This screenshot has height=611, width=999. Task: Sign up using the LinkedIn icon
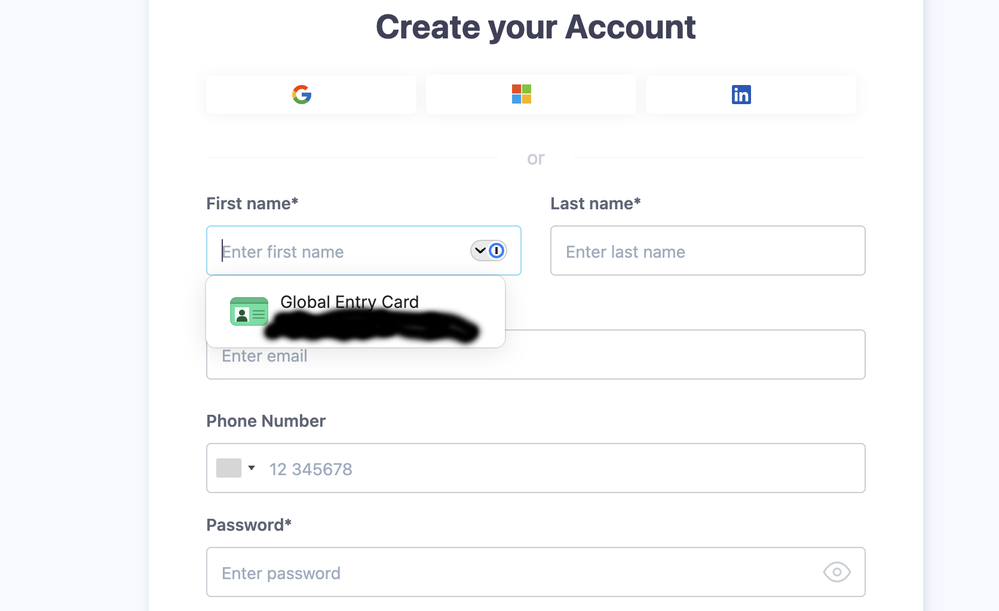(741, 95)
